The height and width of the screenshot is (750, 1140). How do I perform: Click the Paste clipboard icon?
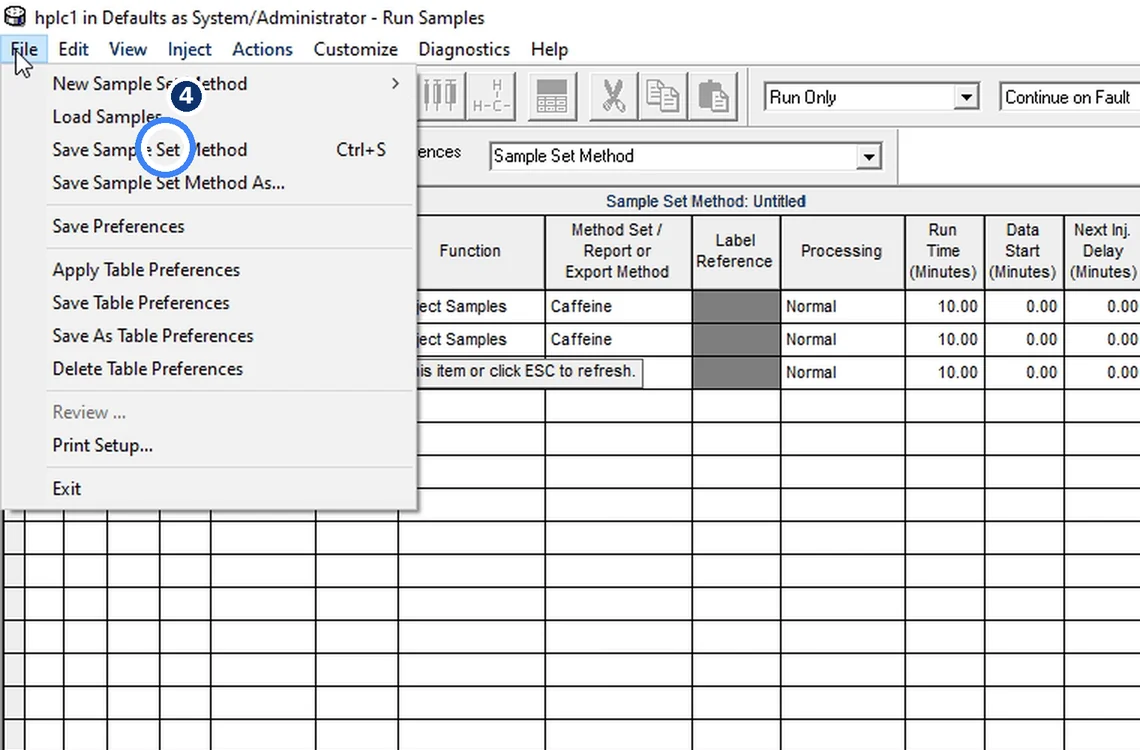click(712, 96)
